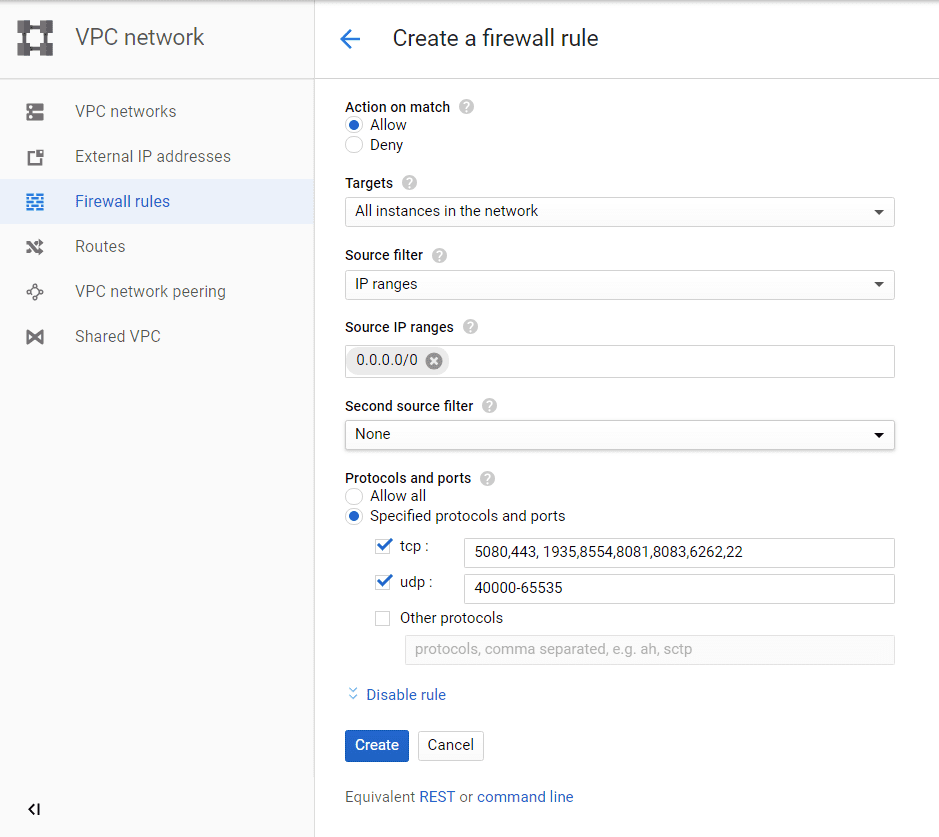The image size is (939, 837).
Task: Click the Routes sidebar icon
Action: (x=35, y=247)
